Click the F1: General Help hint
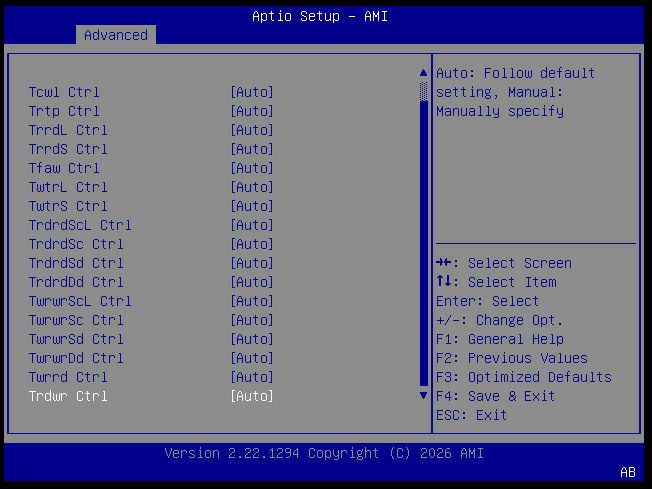Screen dimensions: 652x489 point(499,339)
